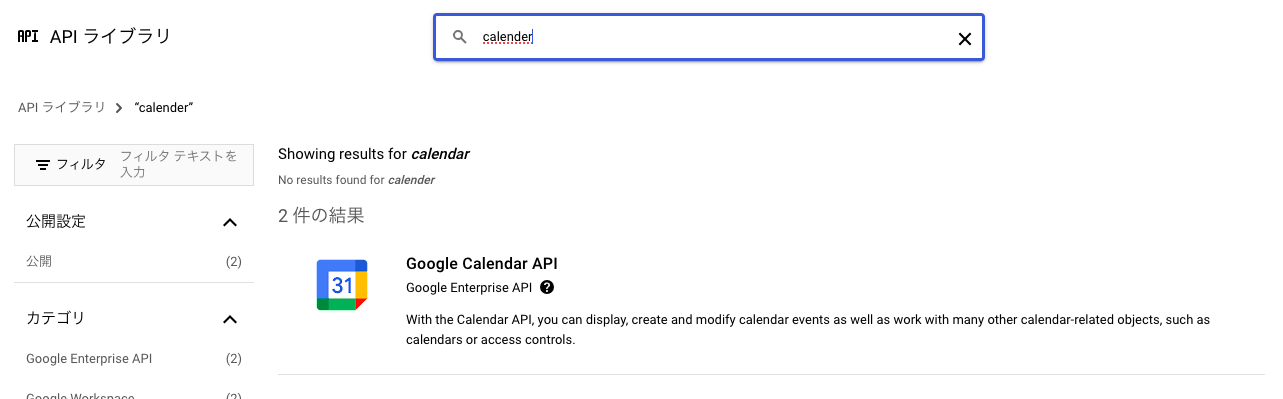Click into the calender search field
The height and width of the screenshot is (399, 1283).
click(x=709, y=37)
